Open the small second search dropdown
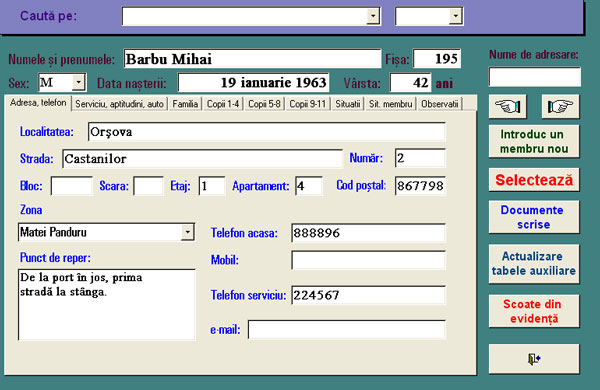Screen dimensions: 600x390 (455, 16)
